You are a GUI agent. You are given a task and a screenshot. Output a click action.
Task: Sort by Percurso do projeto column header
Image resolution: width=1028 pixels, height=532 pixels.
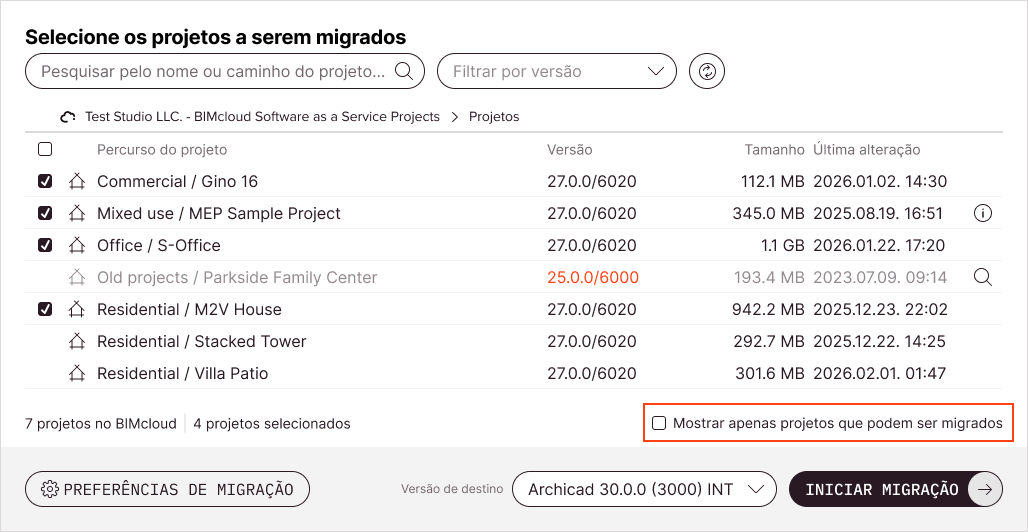click(x=162, y=150)
